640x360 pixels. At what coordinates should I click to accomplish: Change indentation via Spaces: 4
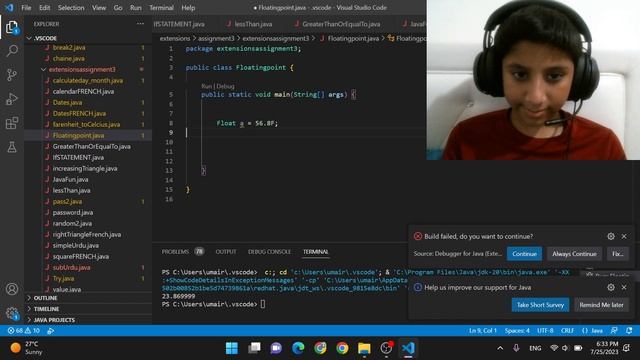click(x=517, y=331)
